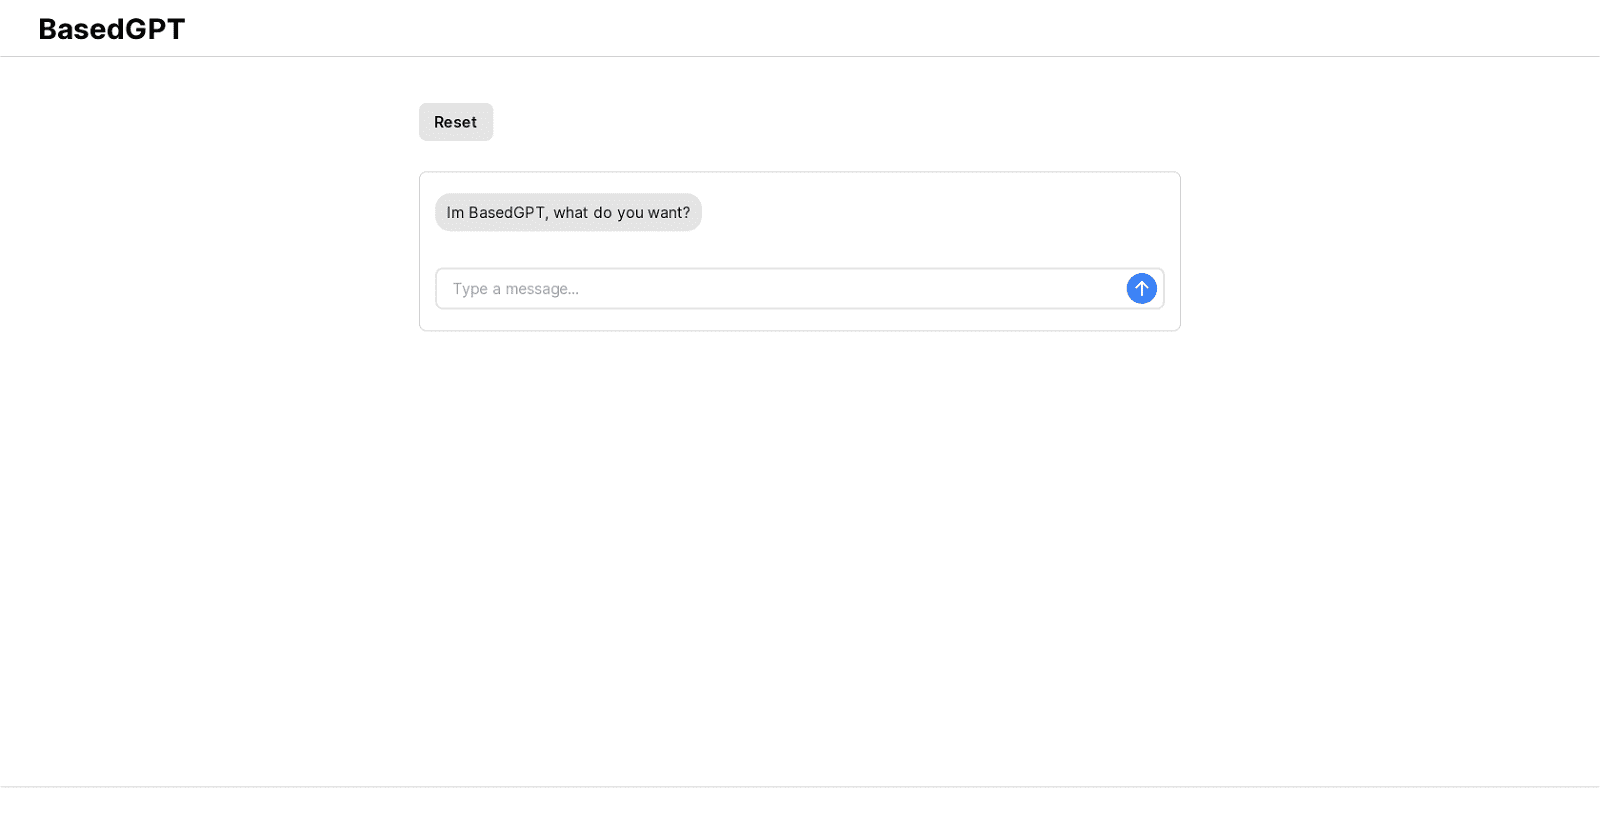Click the gray Reset button above the chat

(455, 122)
